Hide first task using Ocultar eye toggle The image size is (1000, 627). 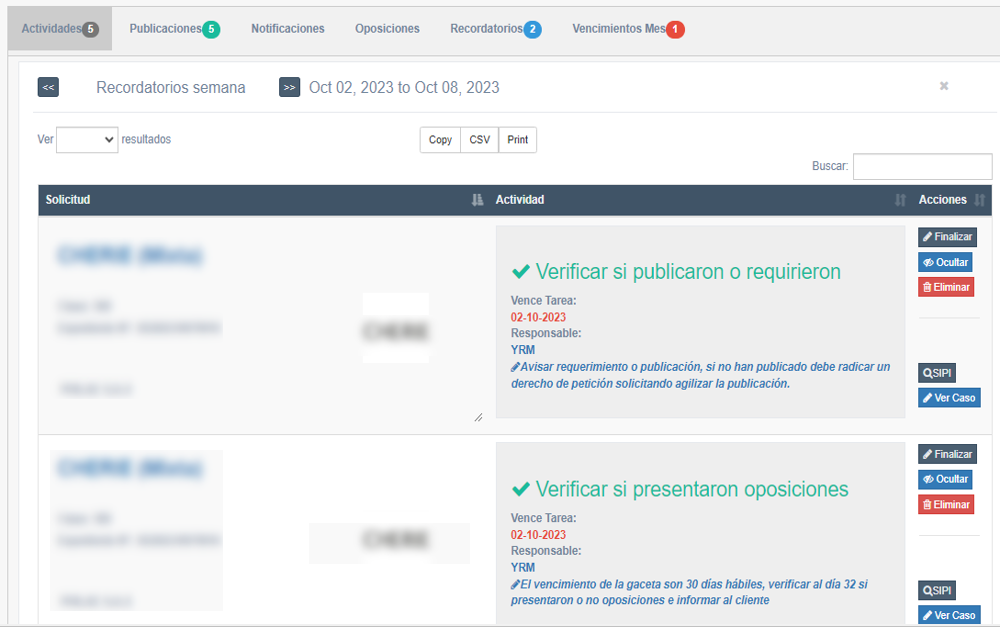945,261
